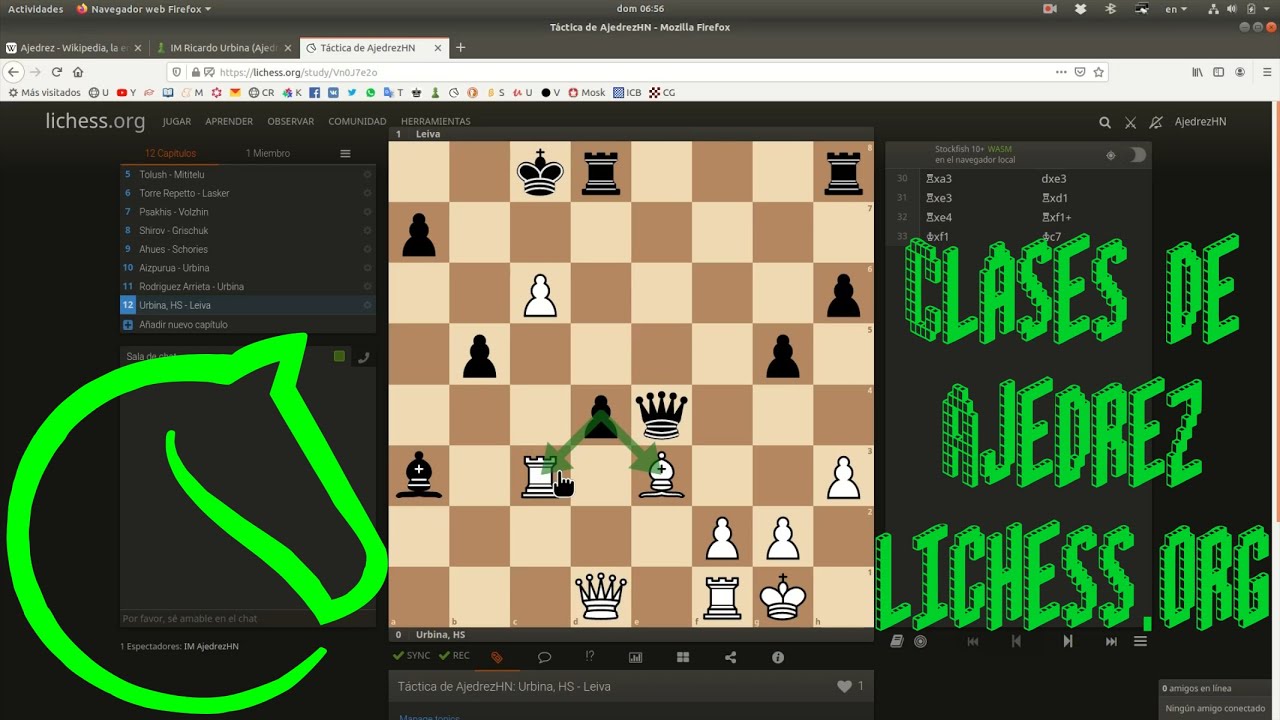1280x720 pixels.
Task: Reload the current page
Action: click(x=57, y=72)
